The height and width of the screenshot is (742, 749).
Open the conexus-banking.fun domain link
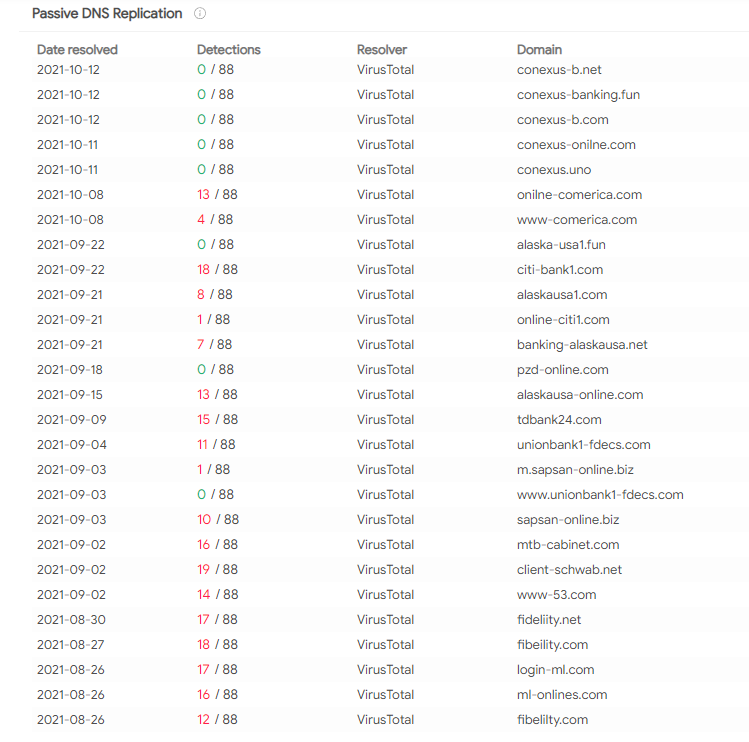coord(578,95)
